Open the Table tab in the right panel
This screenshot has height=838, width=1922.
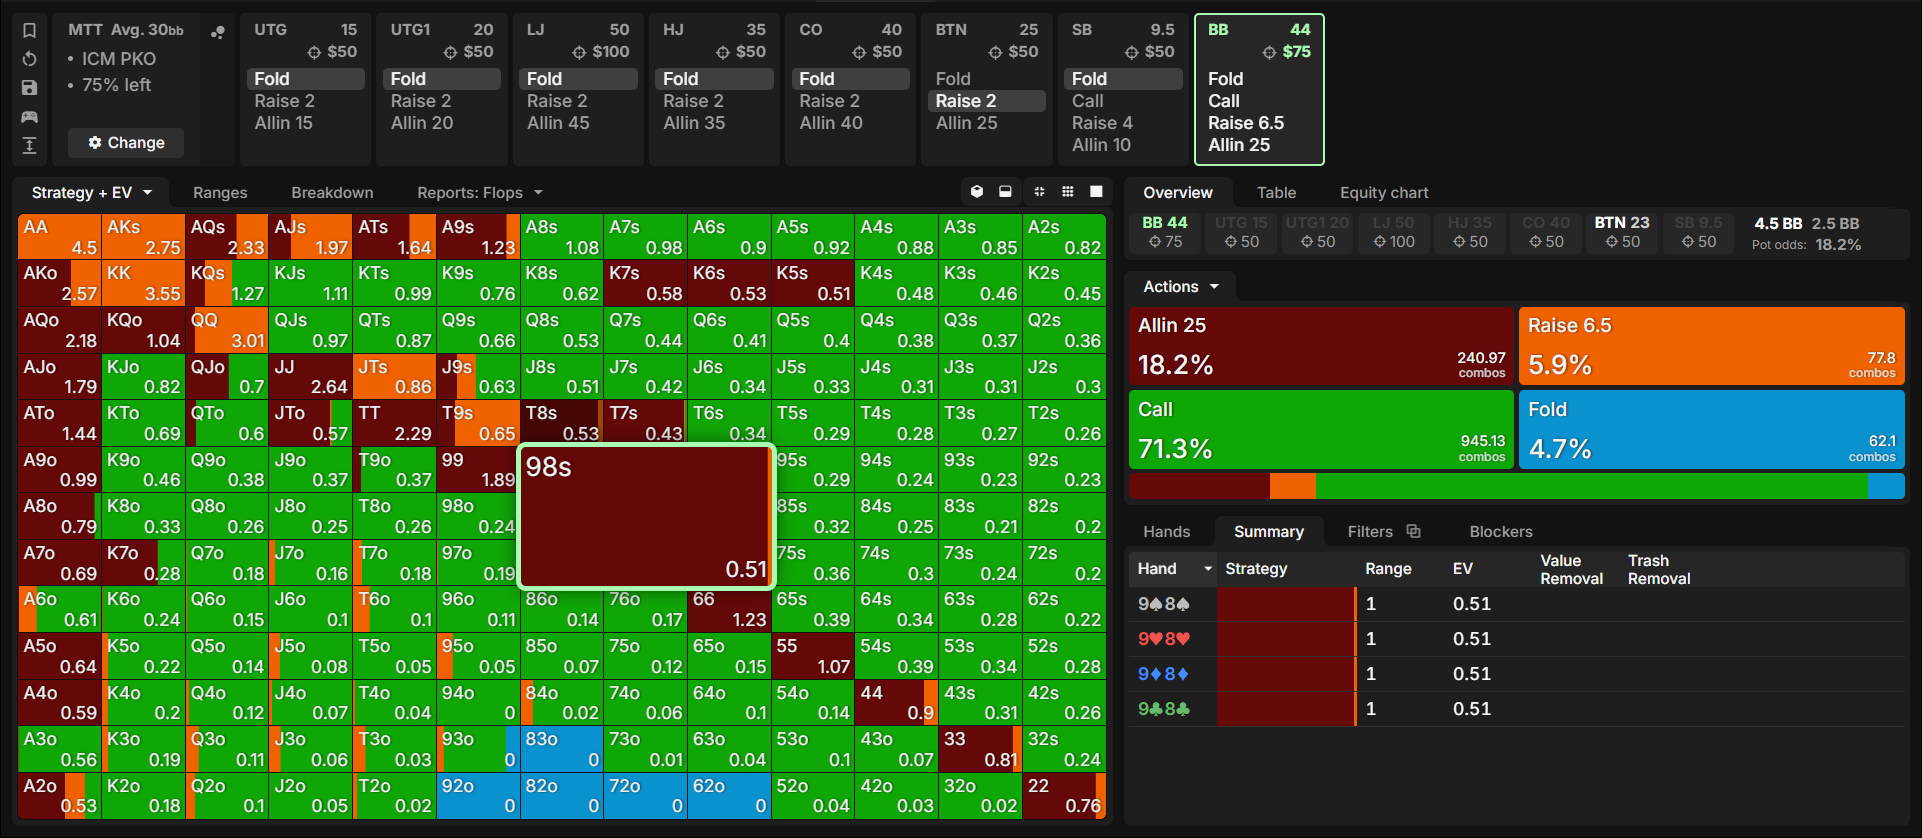pos(1276,193)
